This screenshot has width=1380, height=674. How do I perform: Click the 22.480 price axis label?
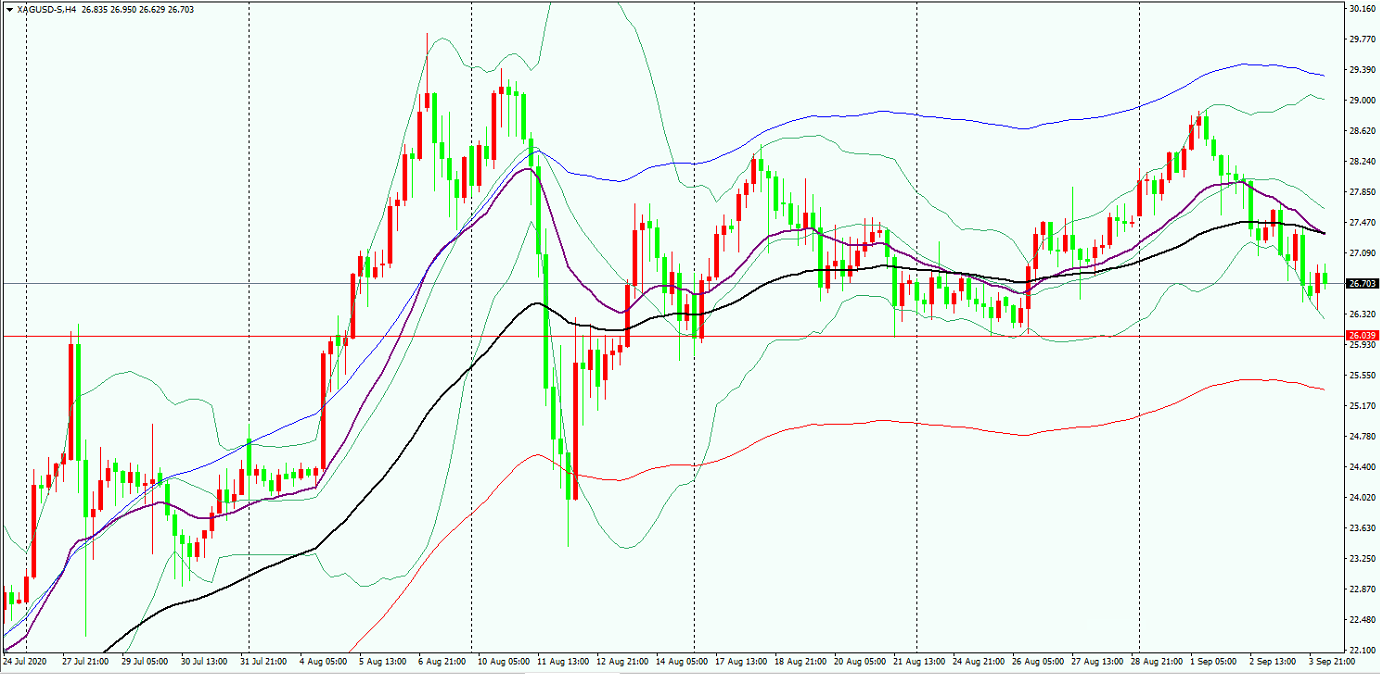(1361, 620)
